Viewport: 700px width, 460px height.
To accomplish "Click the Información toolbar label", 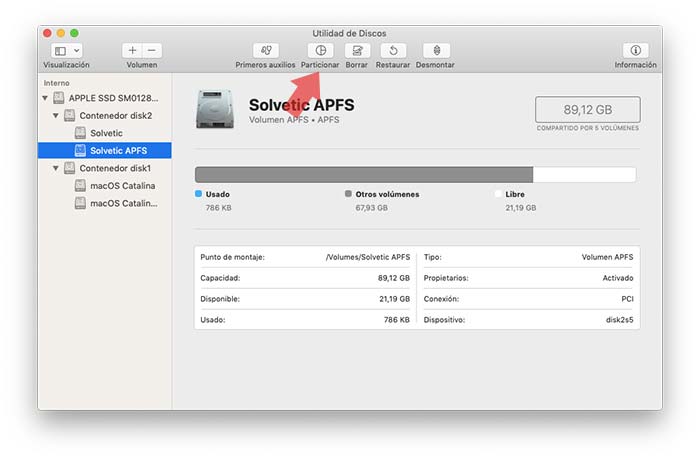I will [635, 65].
